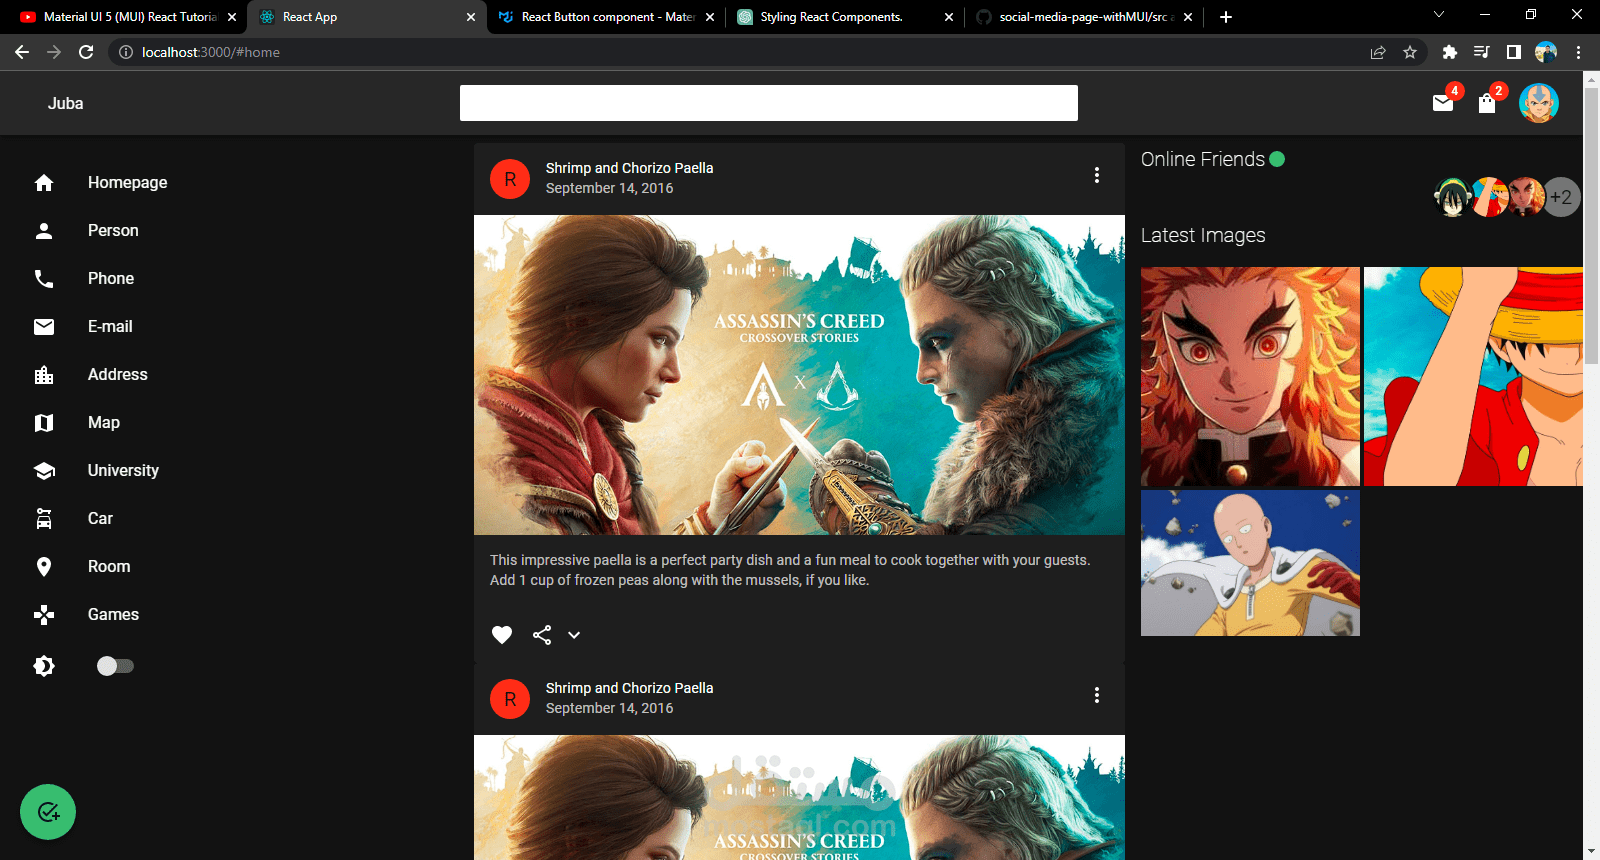This screenshot has height=860, width=1600.
Task: Click the E-mail envelope icon in sidebar
Action: click(x=44, y=327)
